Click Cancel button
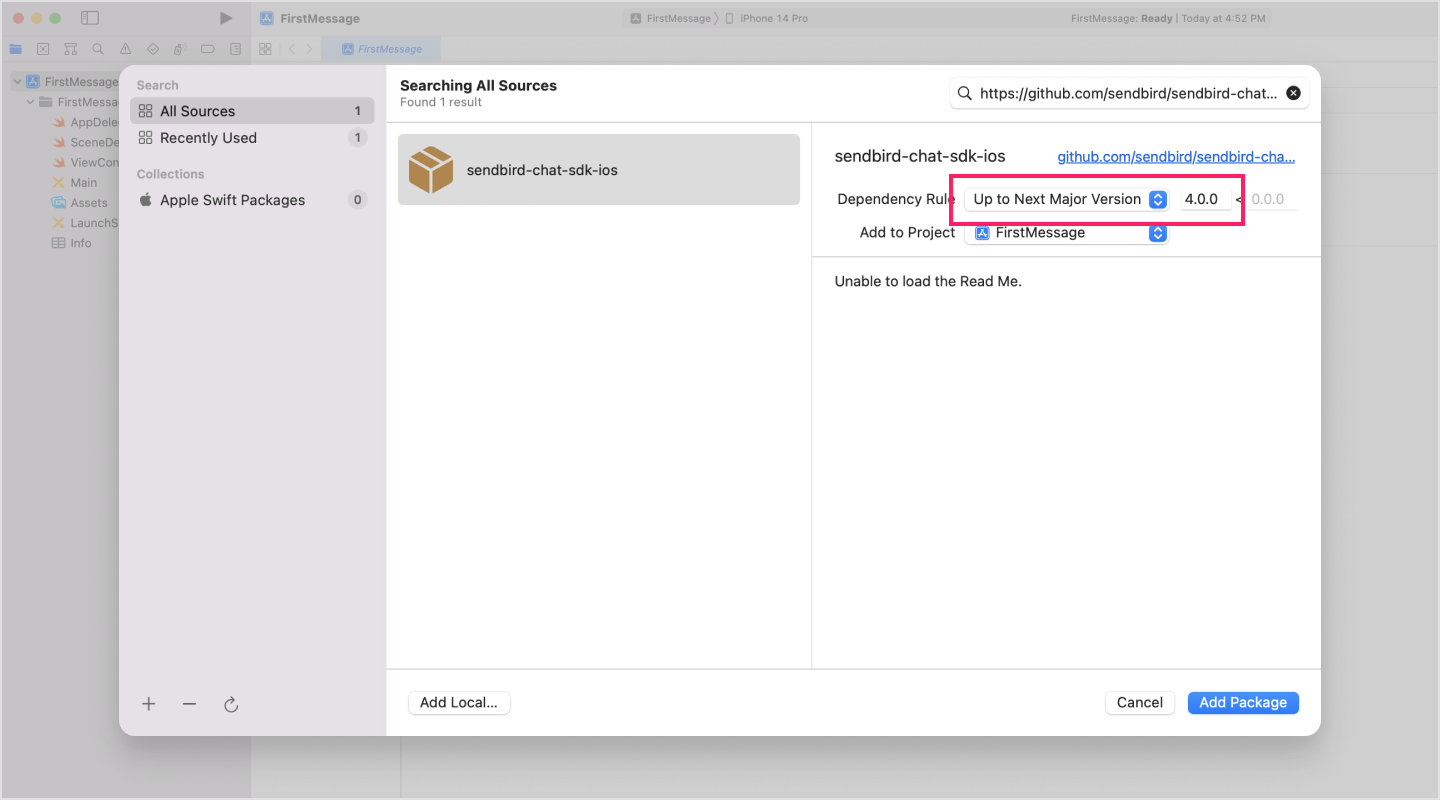This screenshot has height=800, width=1440. (x=1139, y=702)
